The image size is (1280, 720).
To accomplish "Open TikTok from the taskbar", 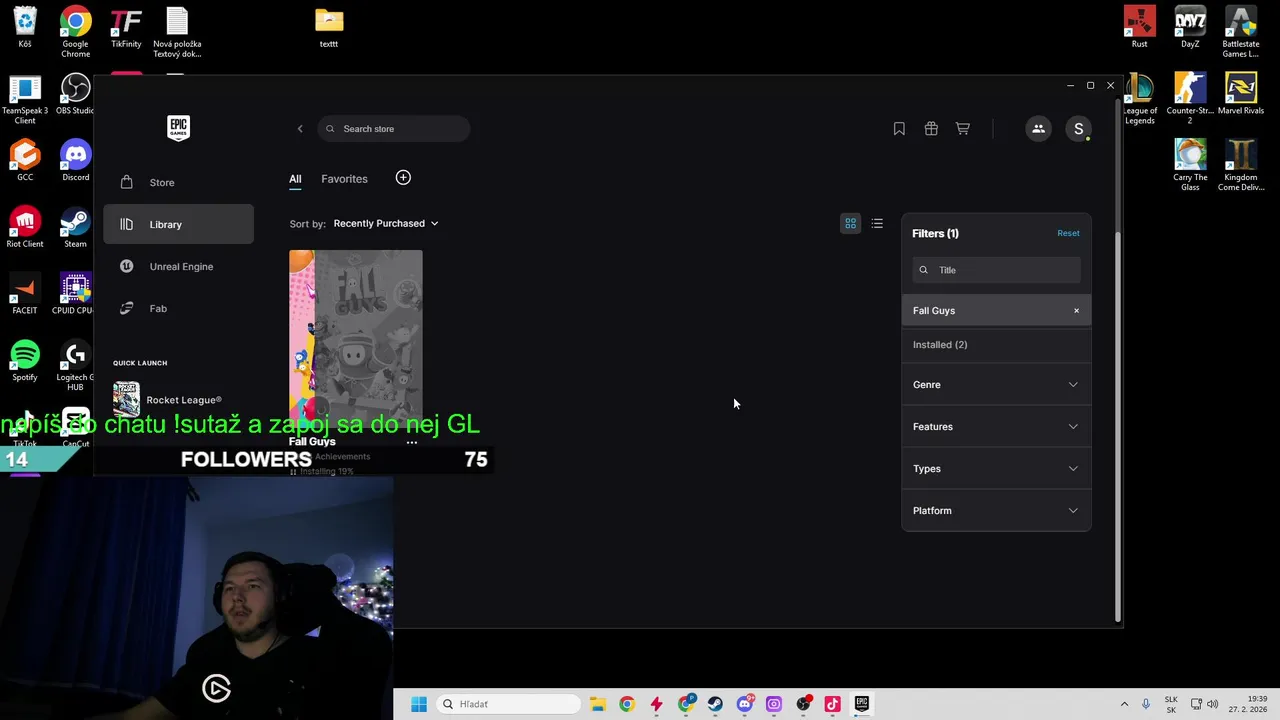I will pos(832,704).
